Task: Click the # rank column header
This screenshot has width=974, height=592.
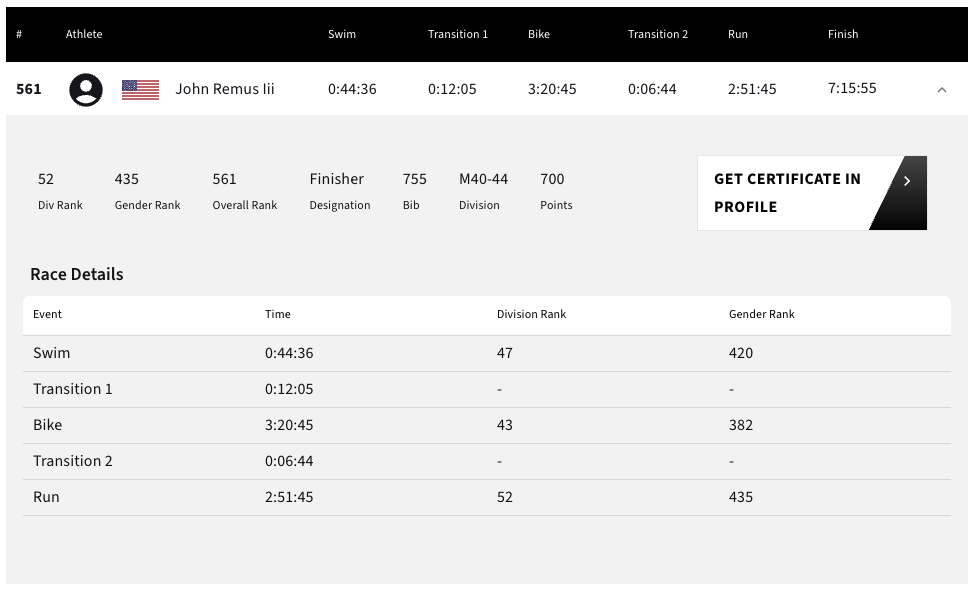Action: (19, 34)
